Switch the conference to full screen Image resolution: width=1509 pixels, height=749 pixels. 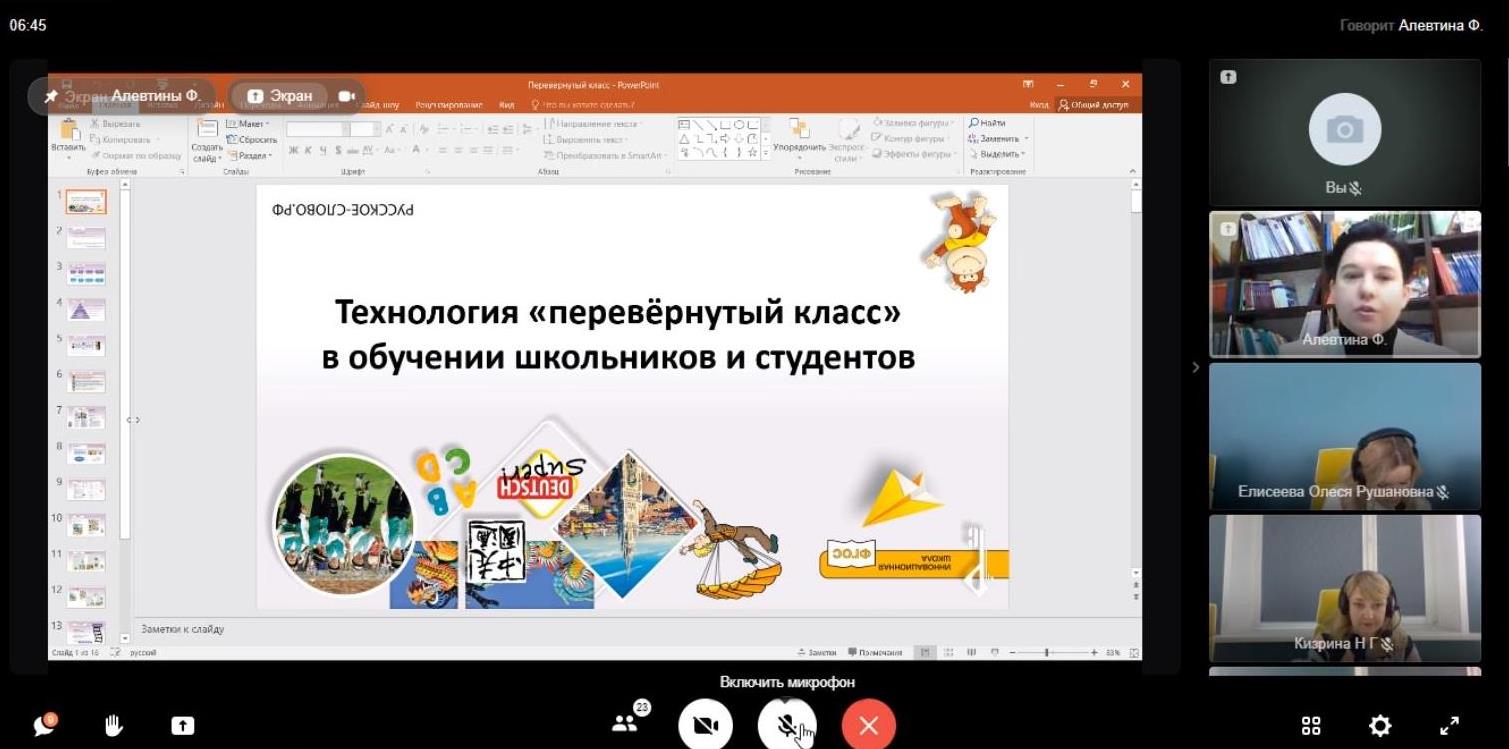[1448, 726]
